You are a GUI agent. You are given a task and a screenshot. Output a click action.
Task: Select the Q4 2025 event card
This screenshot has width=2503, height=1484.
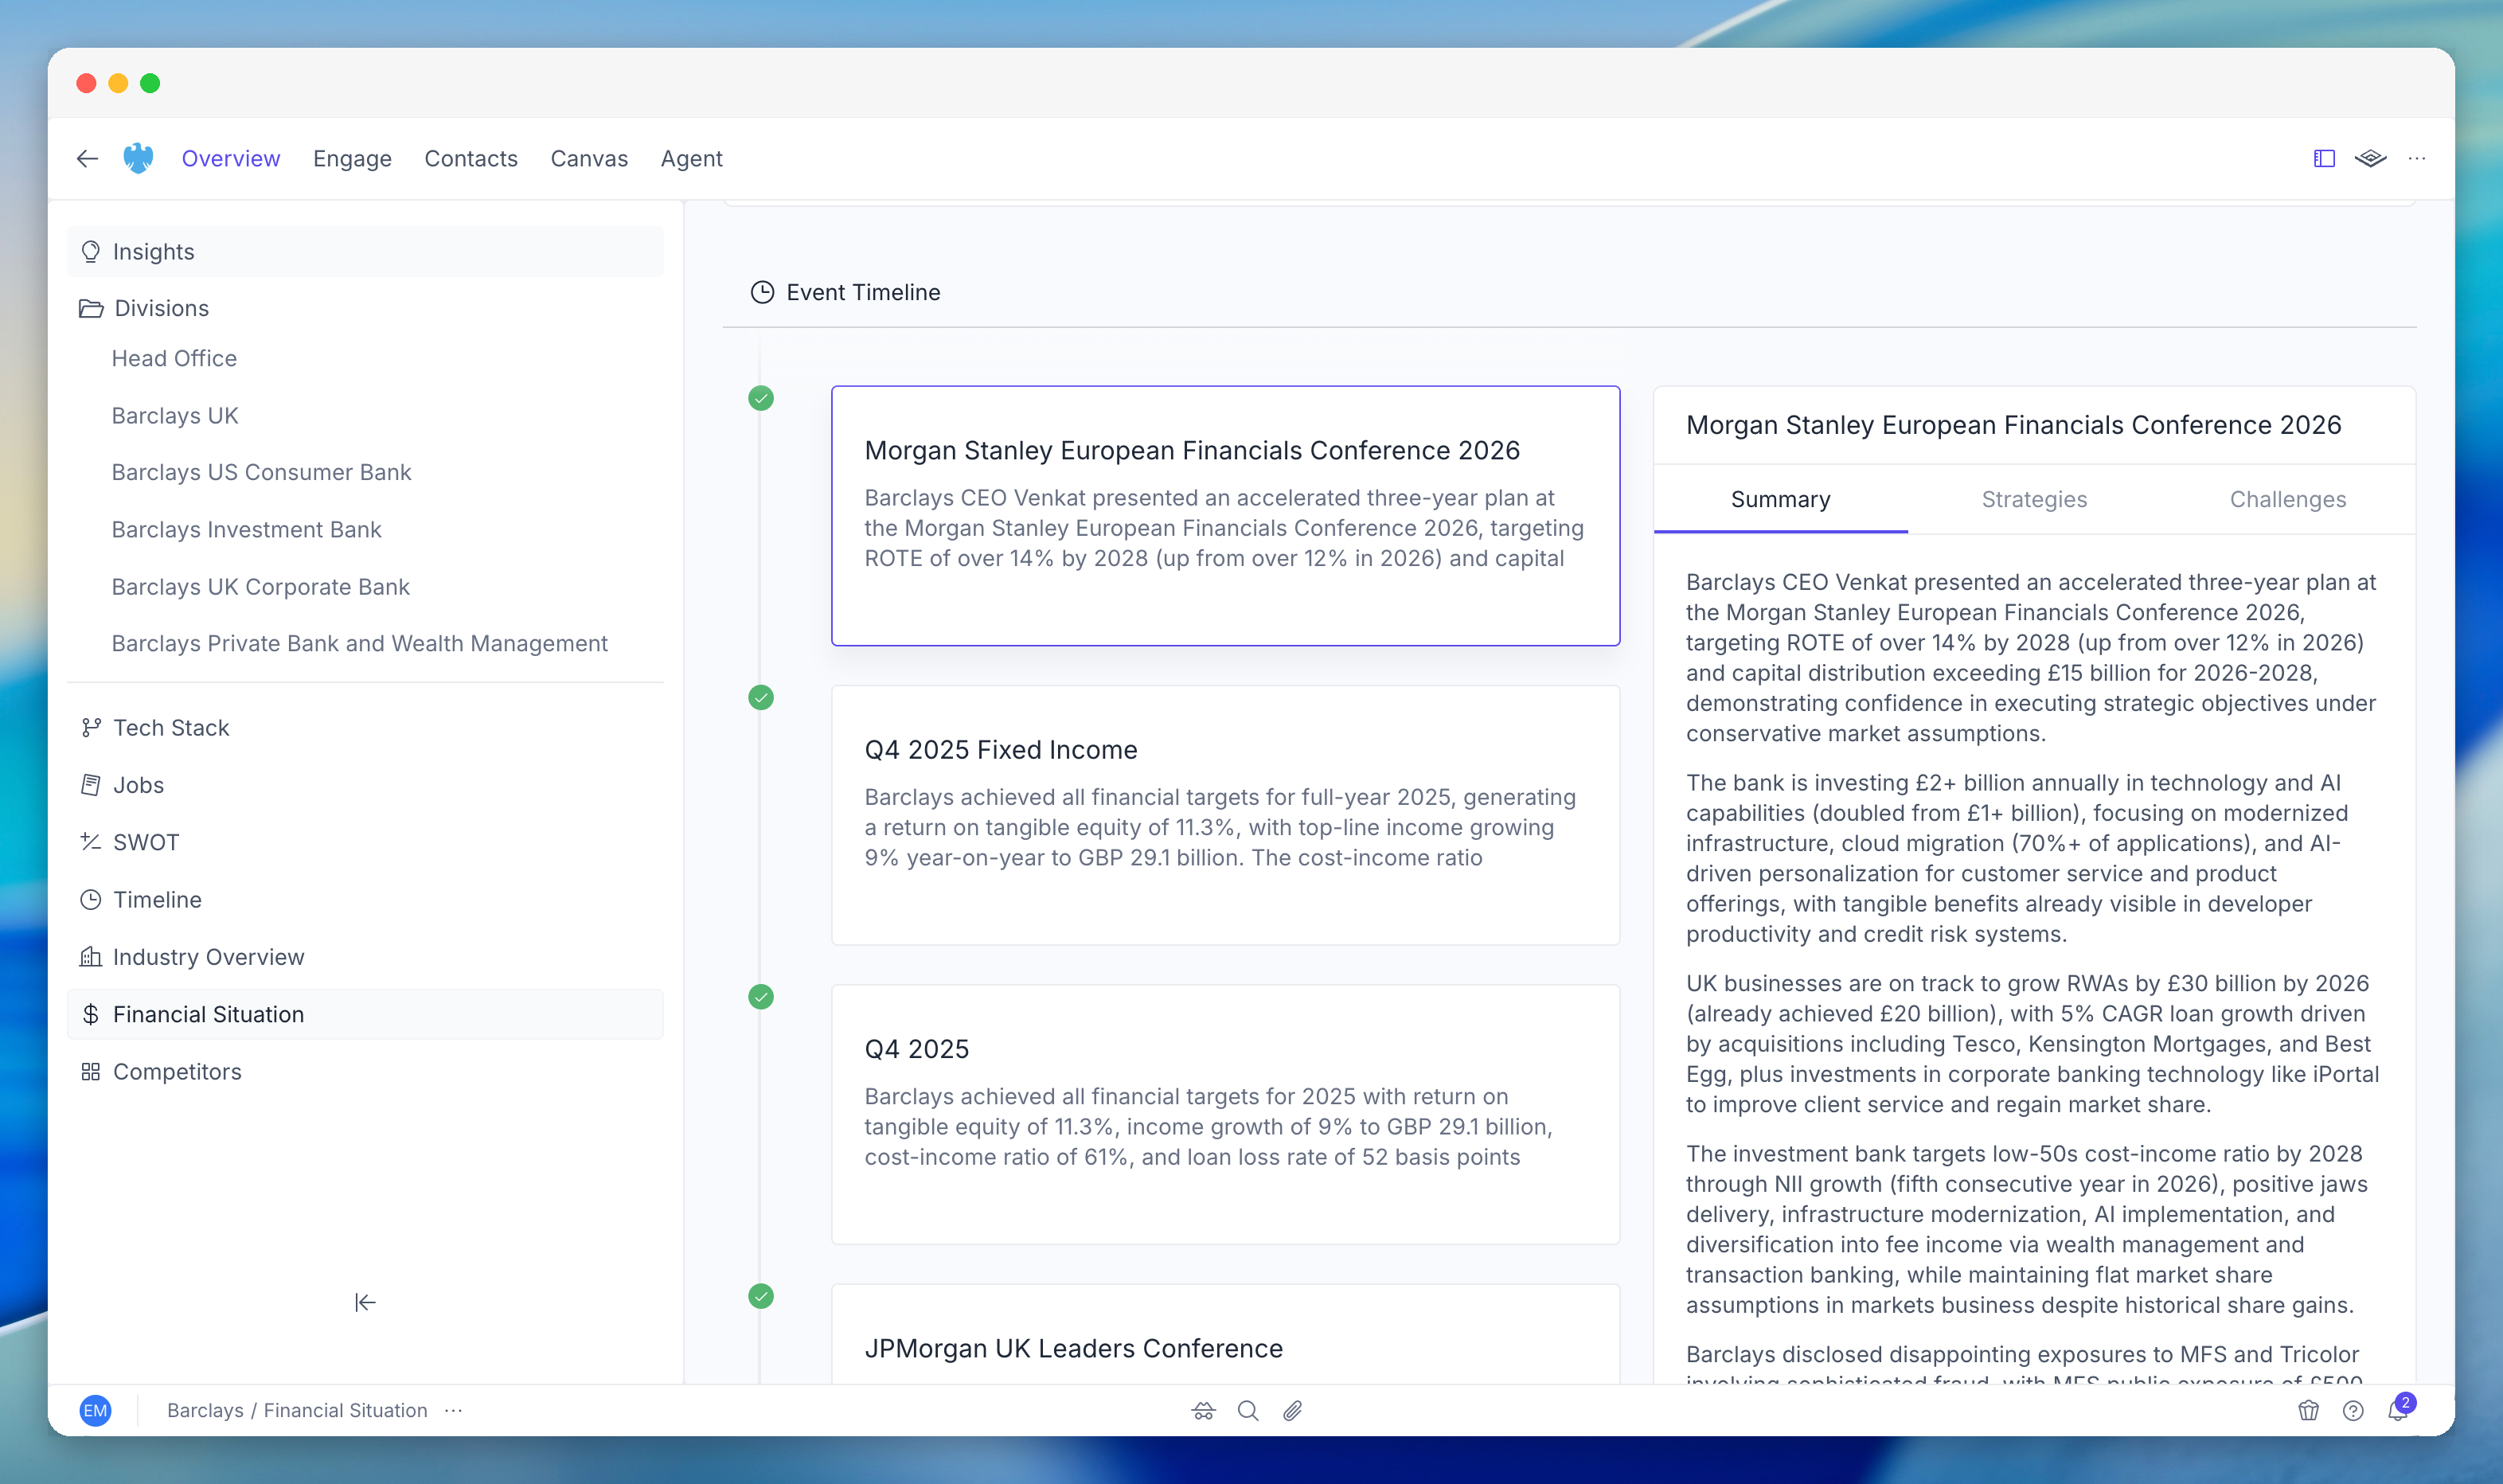[1225, 1114]
